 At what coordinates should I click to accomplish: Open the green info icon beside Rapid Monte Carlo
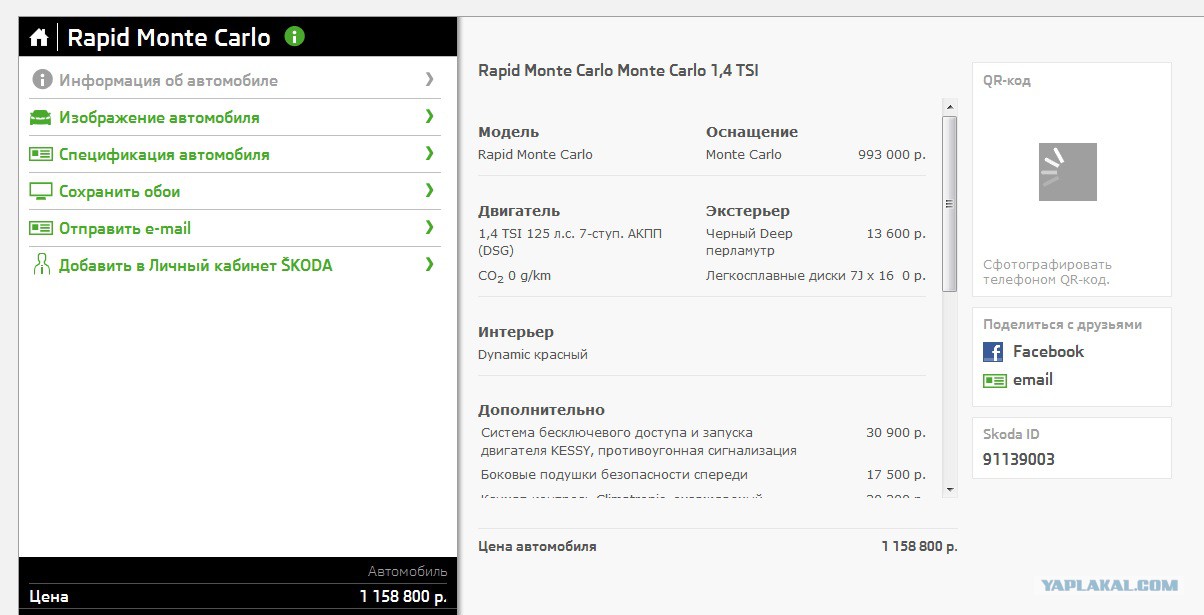click(x=294, y=37)
